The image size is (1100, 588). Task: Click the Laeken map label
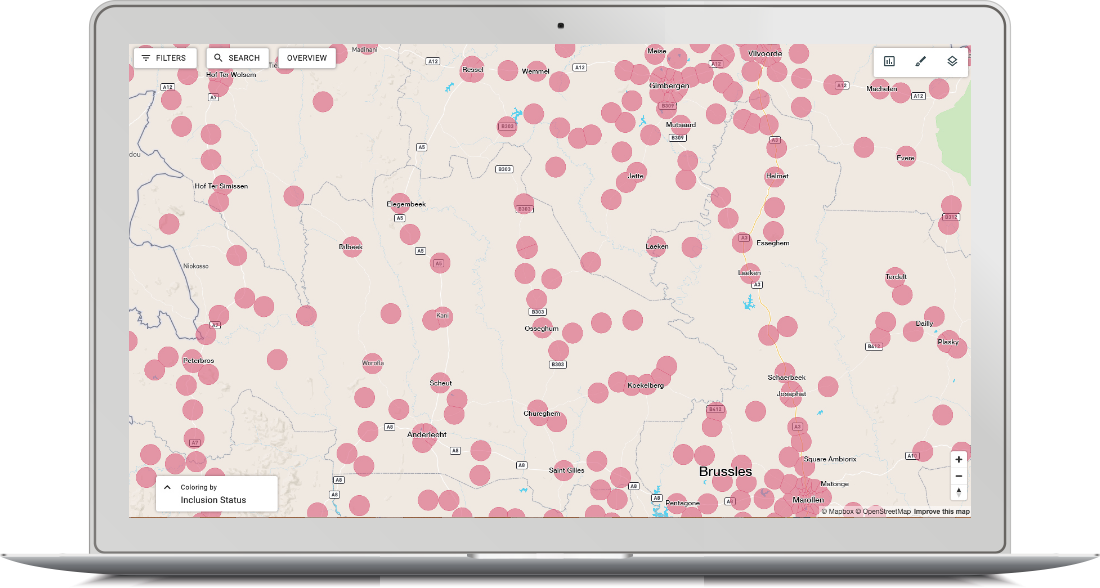pyautogui.click(x=657, y=246)
